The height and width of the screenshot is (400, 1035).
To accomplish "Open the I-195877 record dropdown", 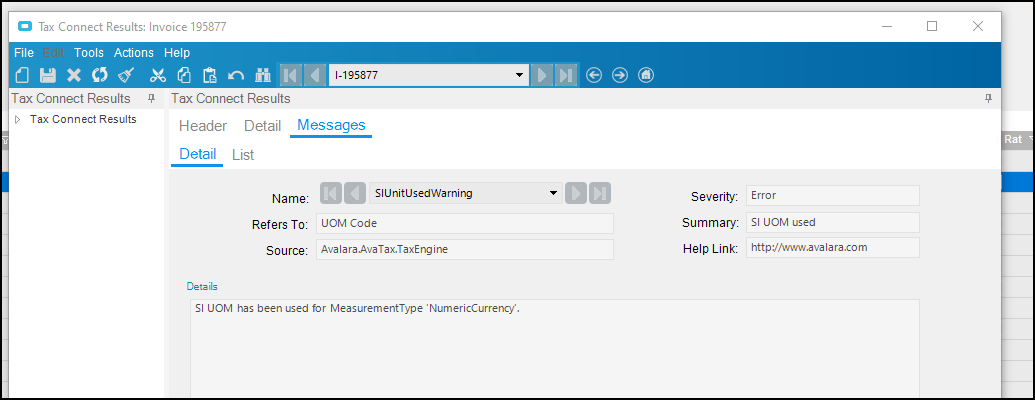I will tap(519, 75).
